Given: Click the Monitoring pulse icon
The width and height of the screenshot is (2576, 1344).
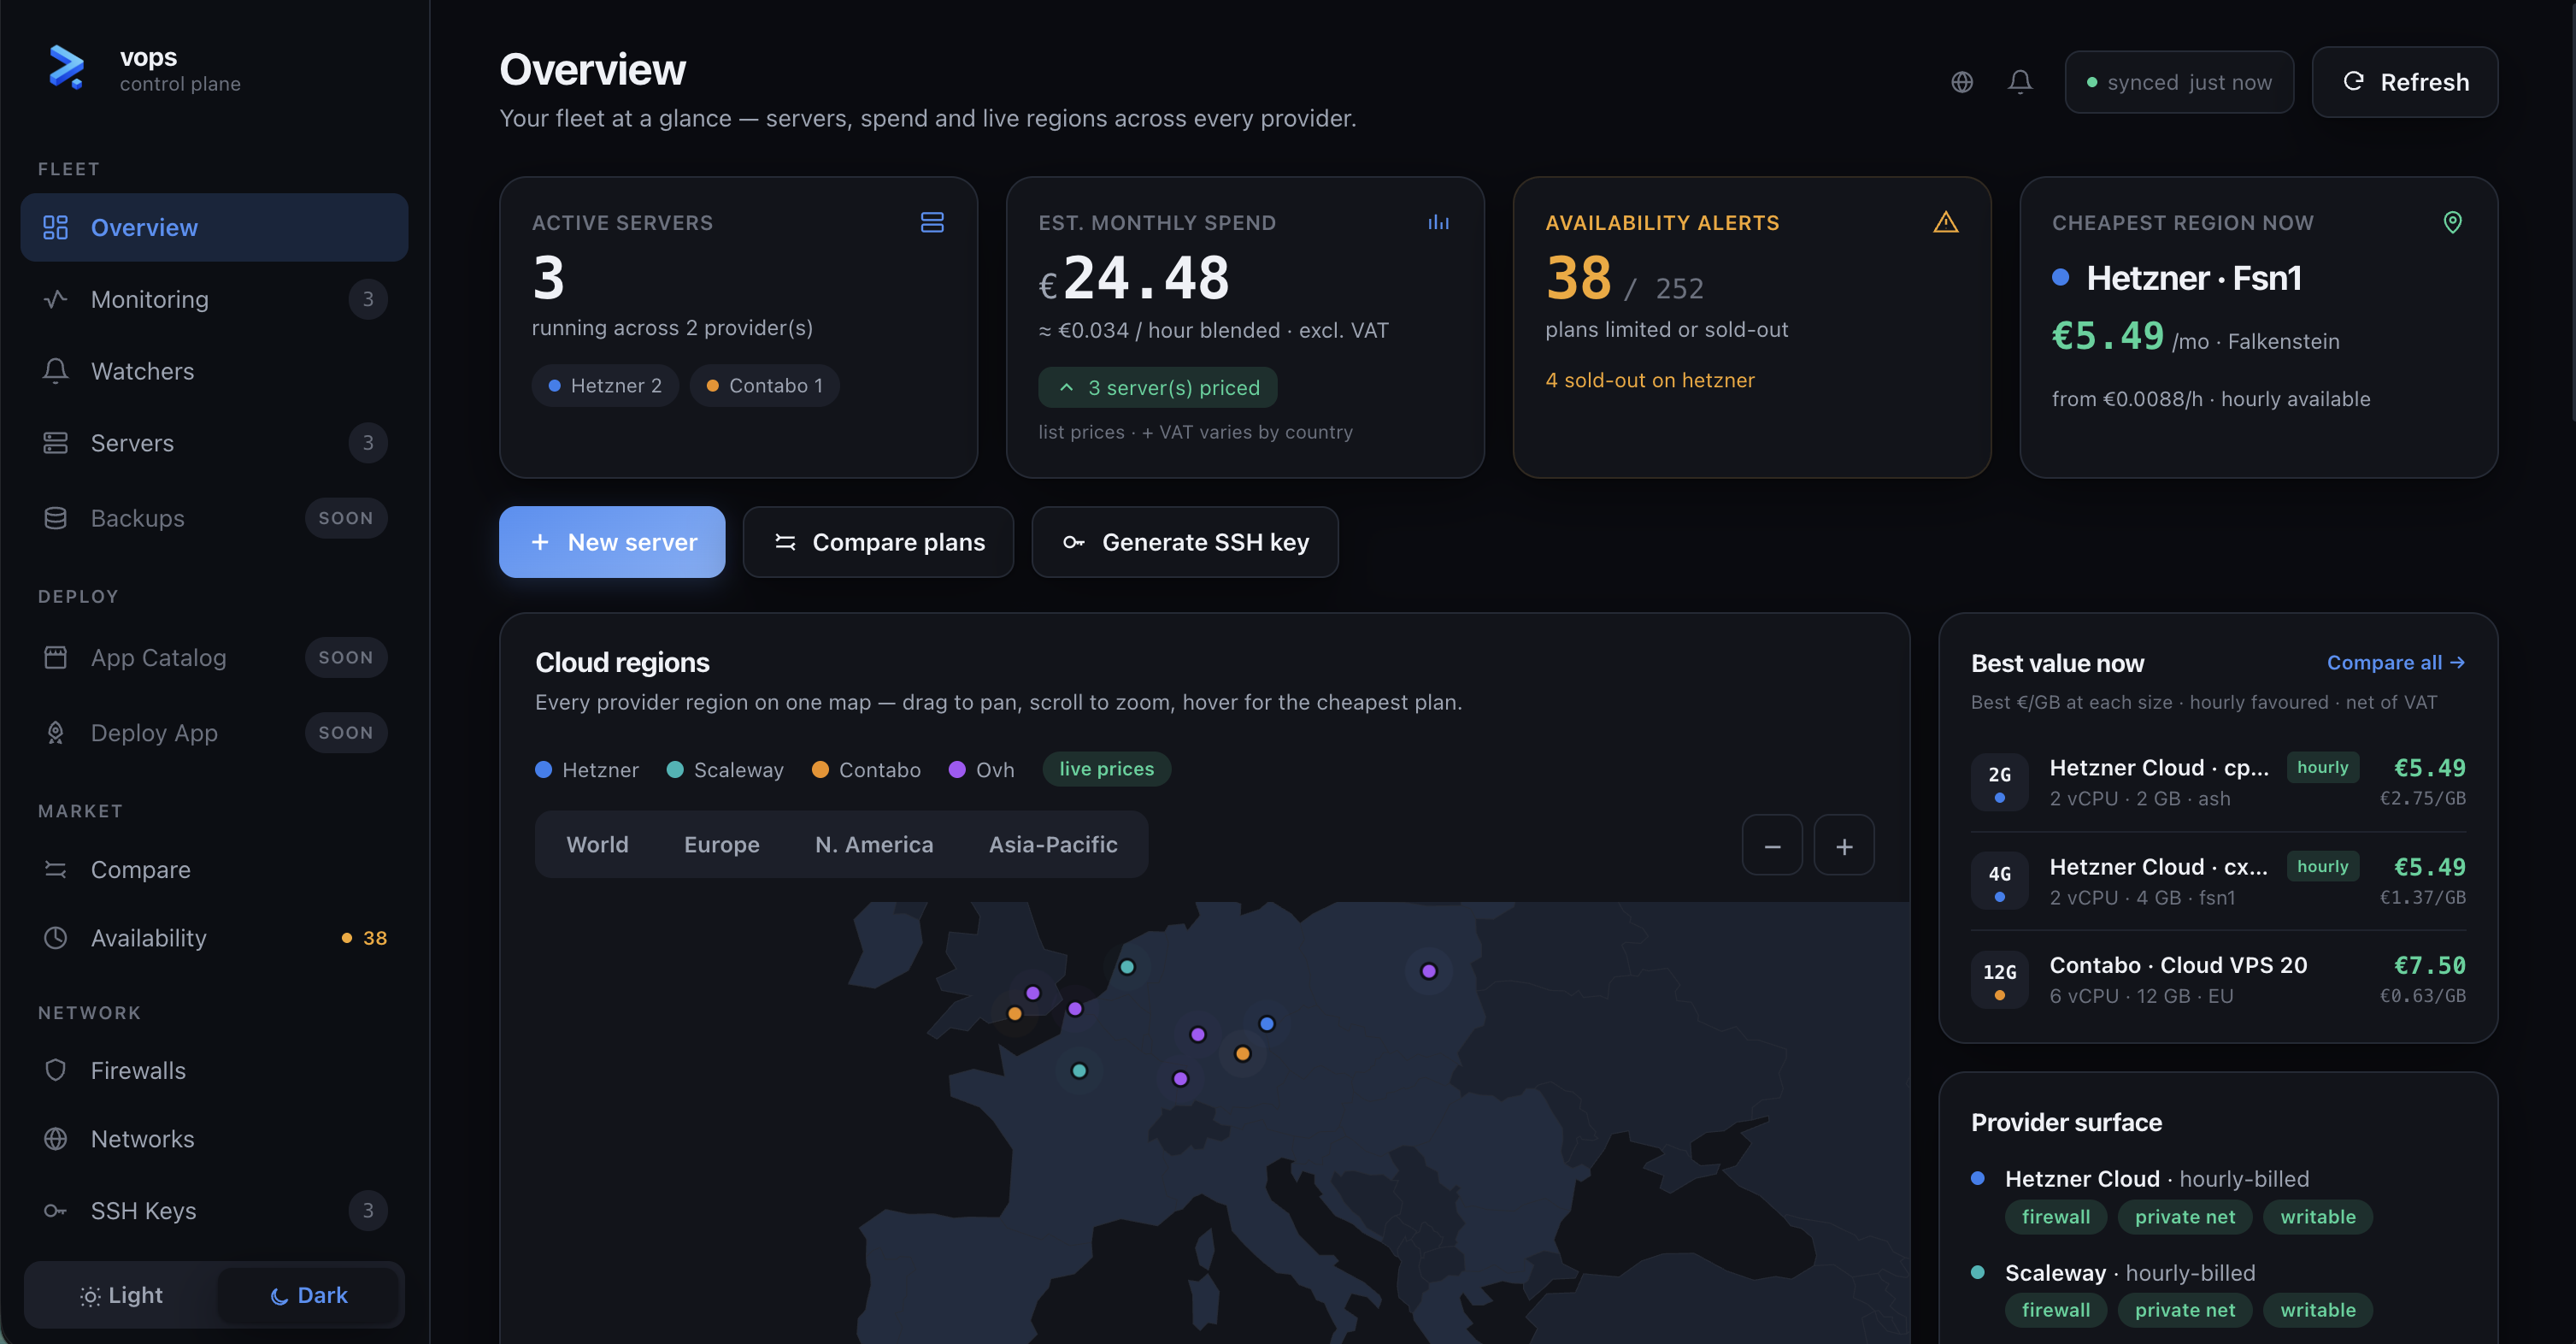Looking at the screenshot, I should (x=56, y=299).
